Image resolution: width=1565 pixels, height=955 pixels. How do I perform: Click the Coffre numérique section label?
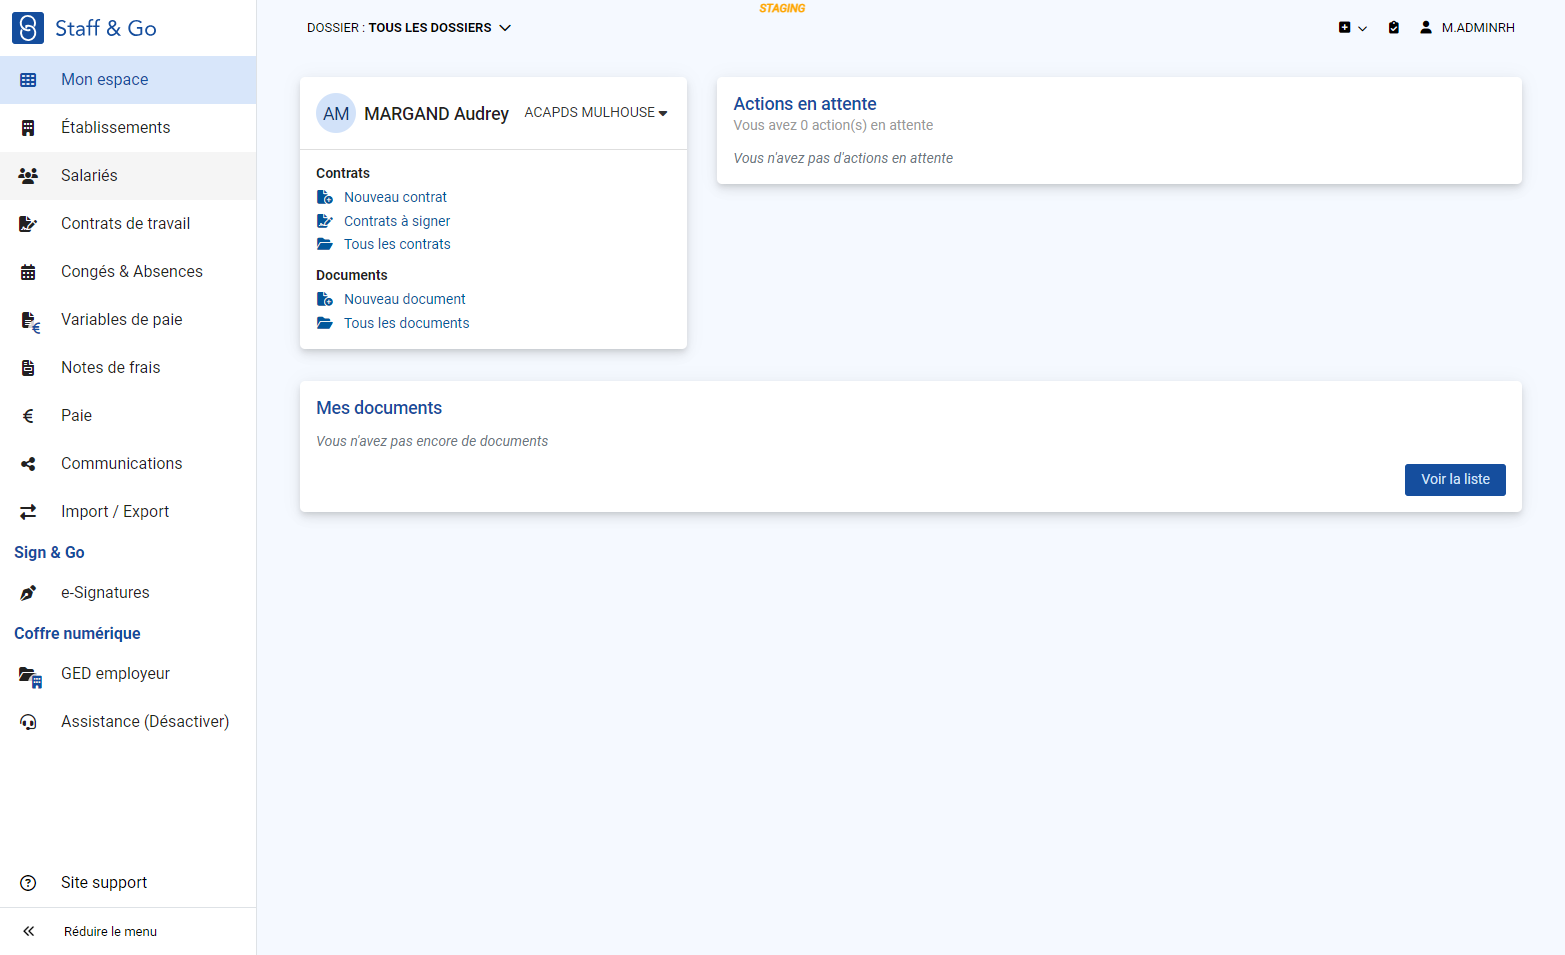[77, 634]
